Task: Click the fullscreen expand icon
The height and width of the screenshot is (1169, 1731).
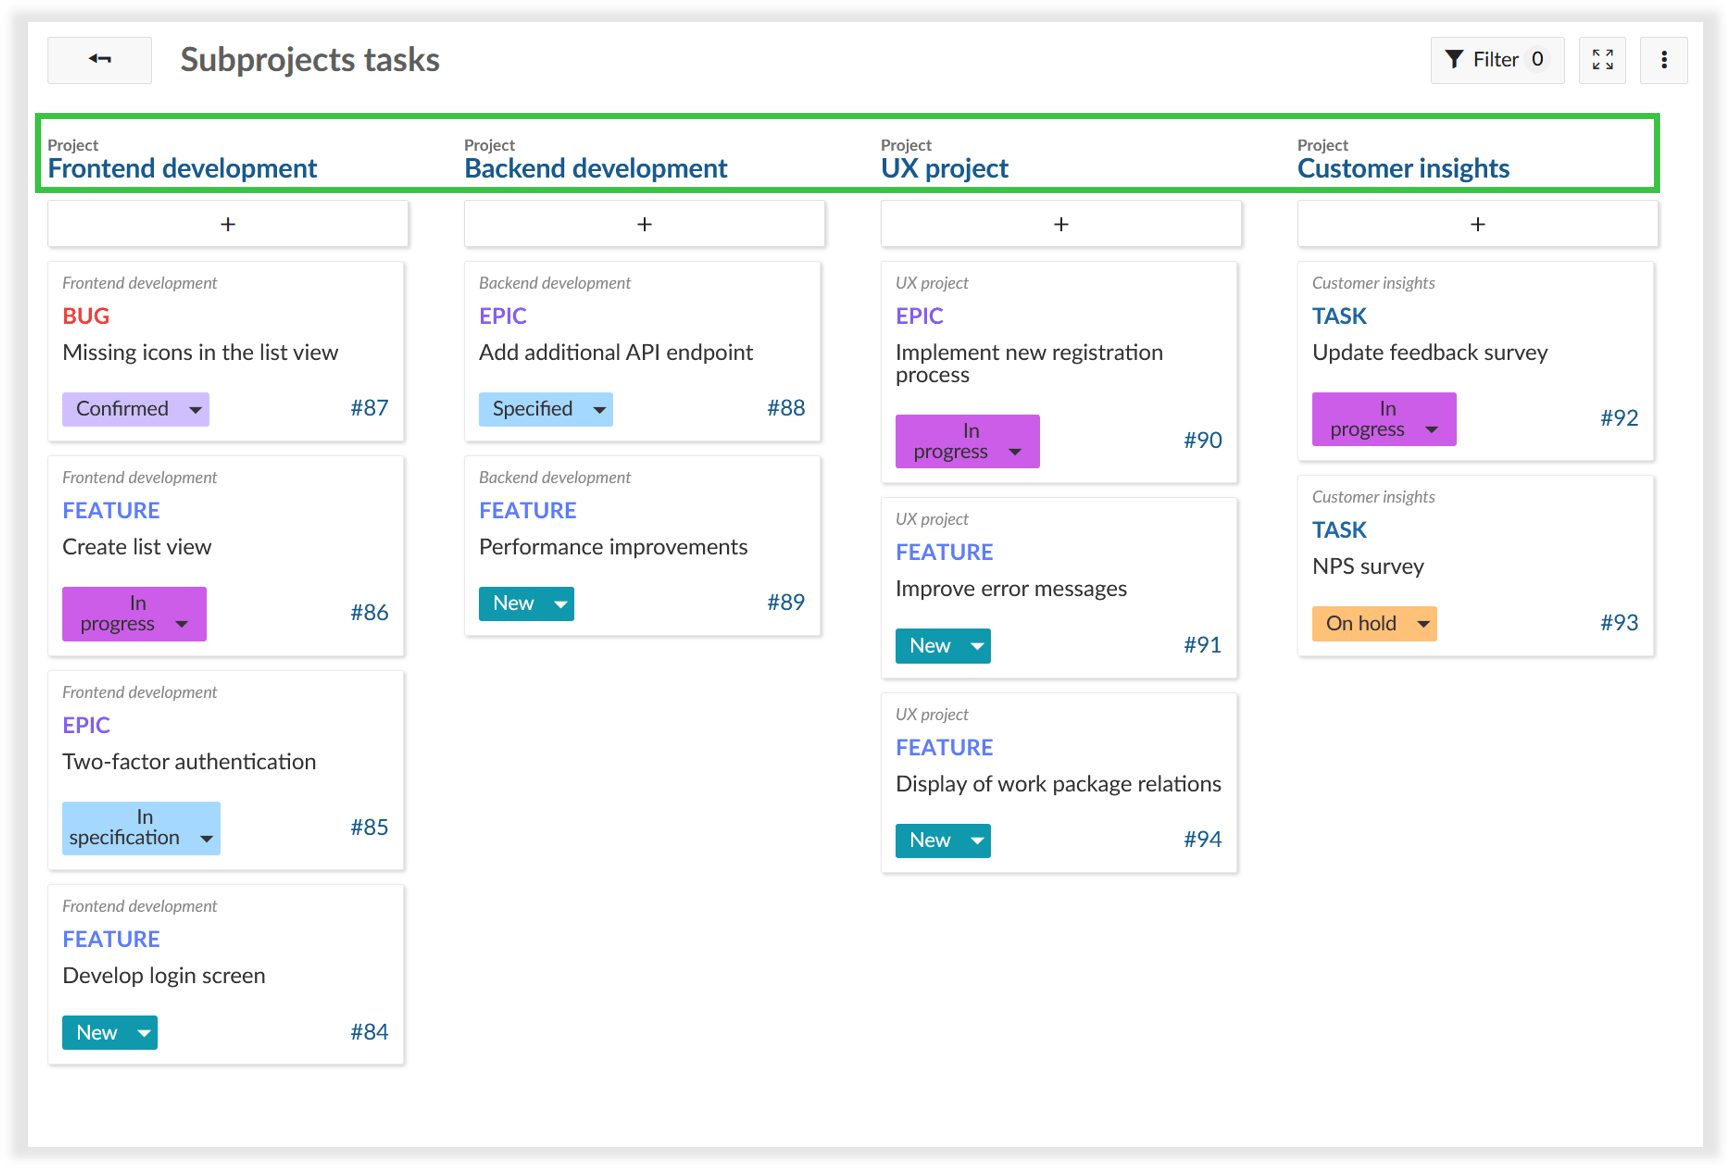Action: tap(1602, 60)
